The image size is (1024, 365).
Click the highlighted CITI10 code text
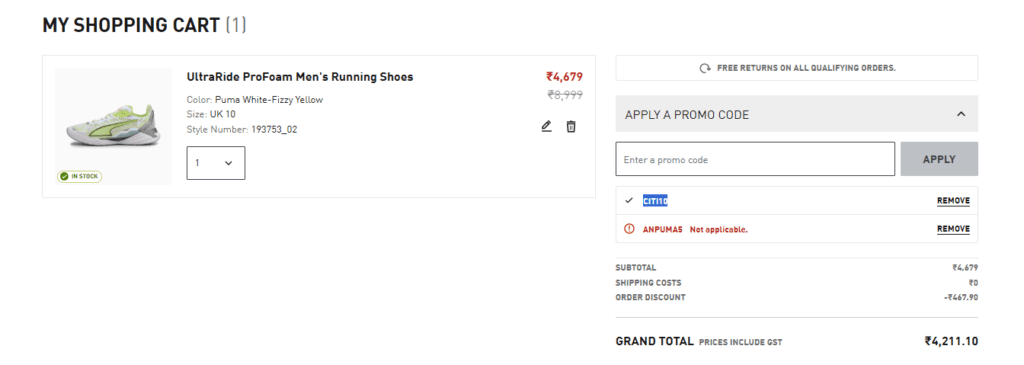pos(655,201)
